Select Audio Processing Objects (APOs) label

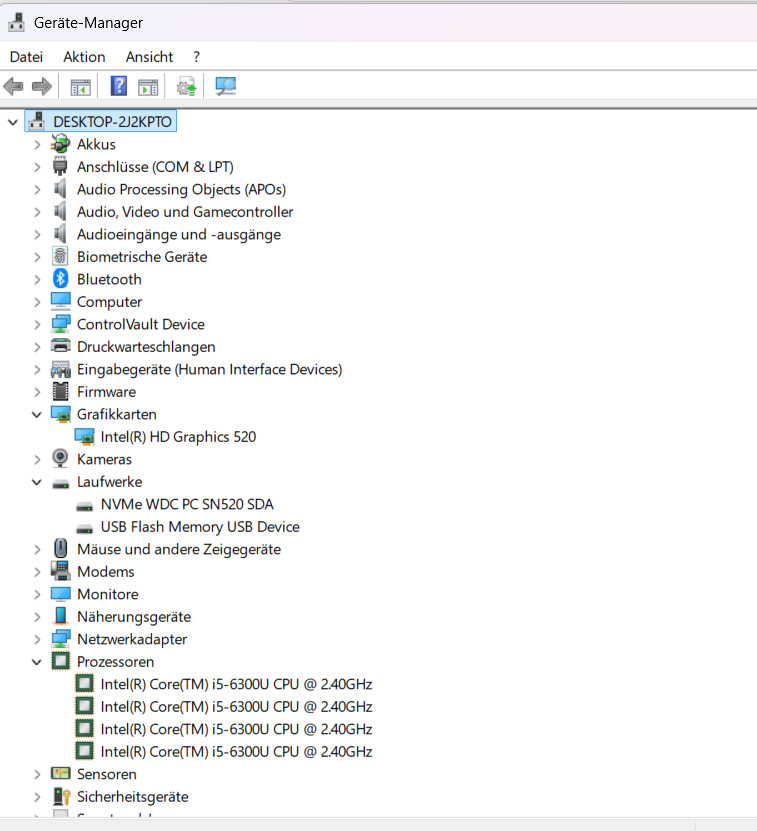click(x=181, y=189)
